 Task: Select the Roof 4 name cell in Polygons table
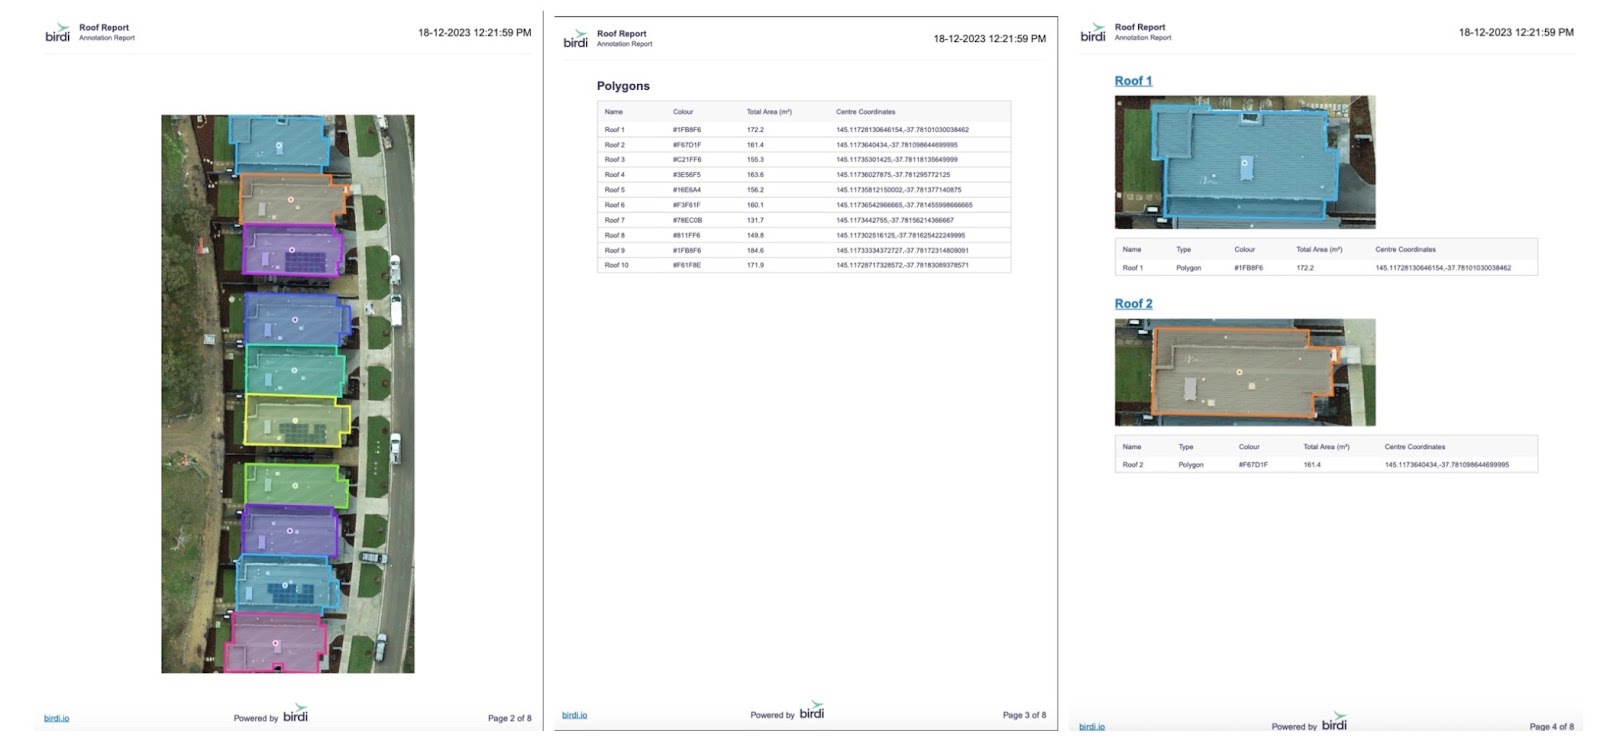point(614,175)
